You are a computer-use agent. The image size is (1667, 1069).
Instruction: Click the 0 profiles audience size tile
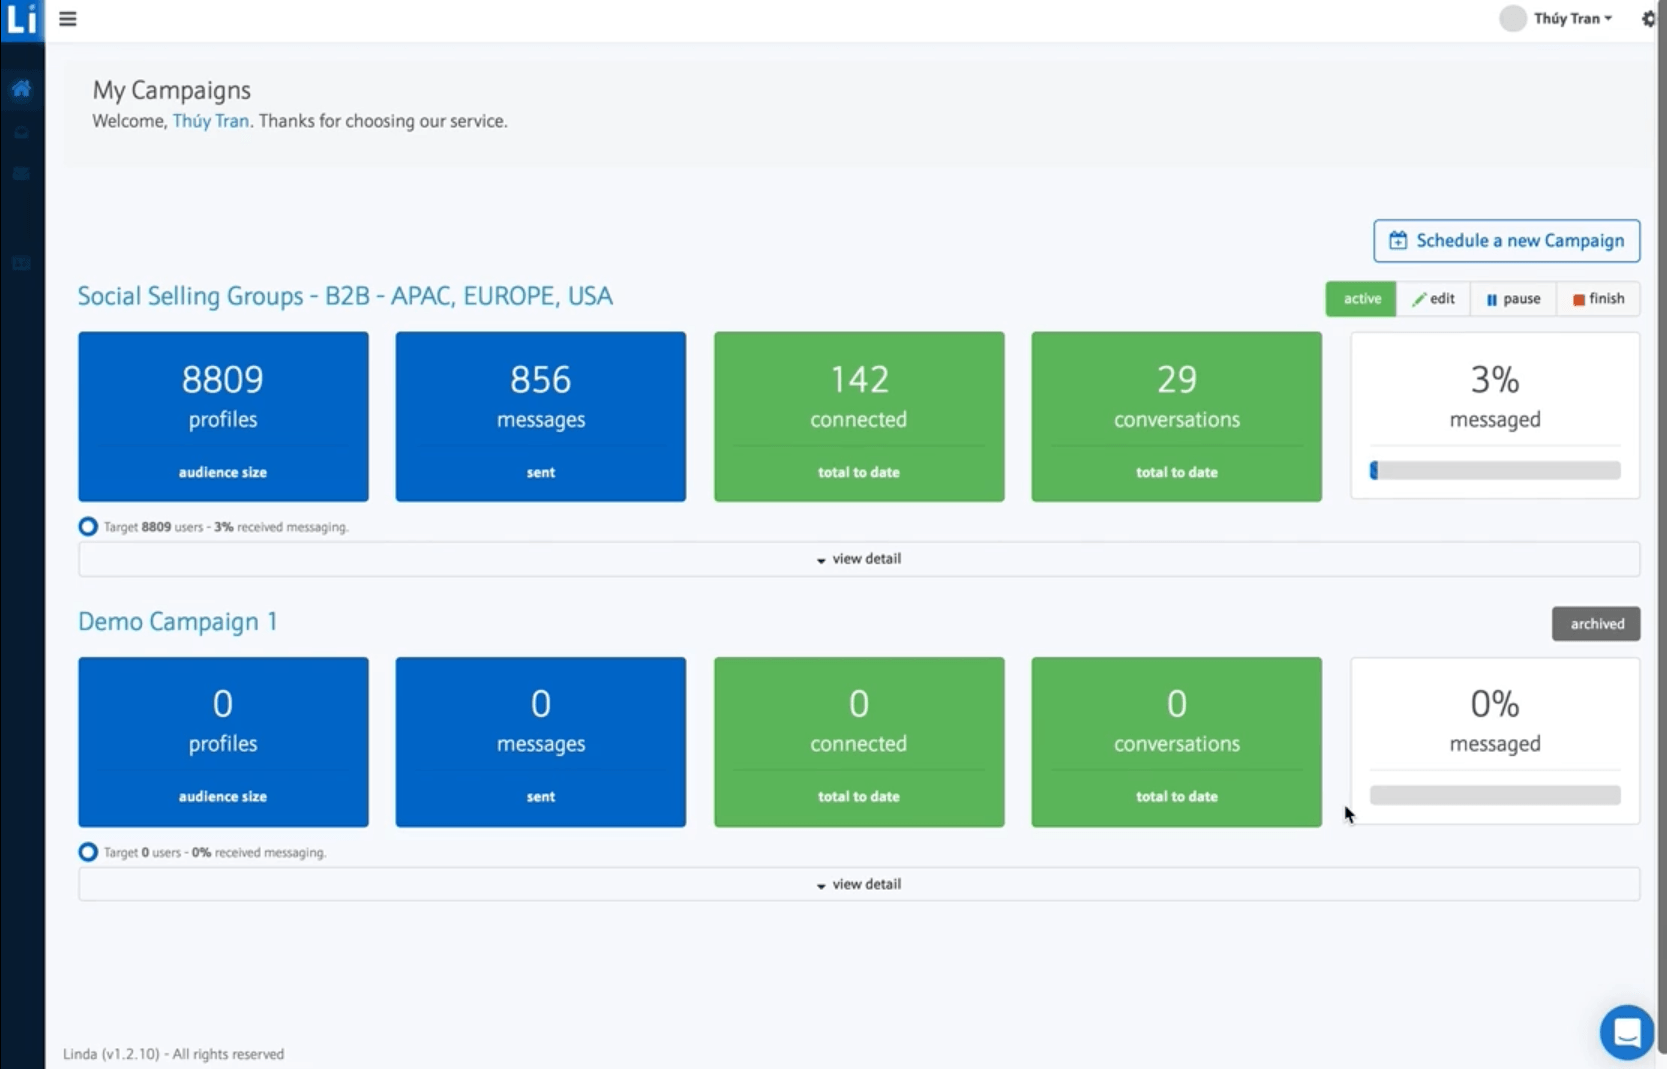click(x=223, y=742)
